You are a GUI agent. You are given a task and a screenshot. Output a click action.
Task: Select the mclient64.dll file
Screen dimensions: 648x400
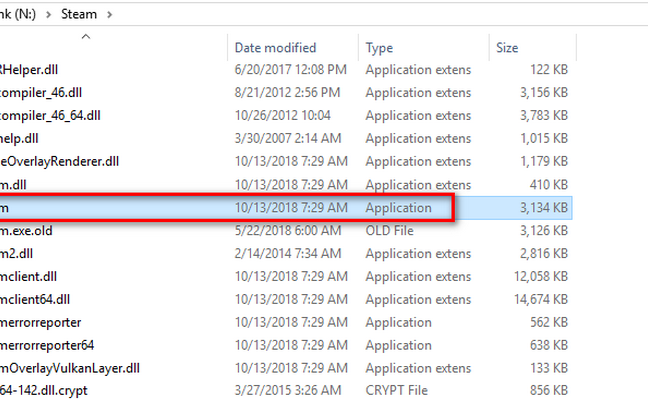35,300
